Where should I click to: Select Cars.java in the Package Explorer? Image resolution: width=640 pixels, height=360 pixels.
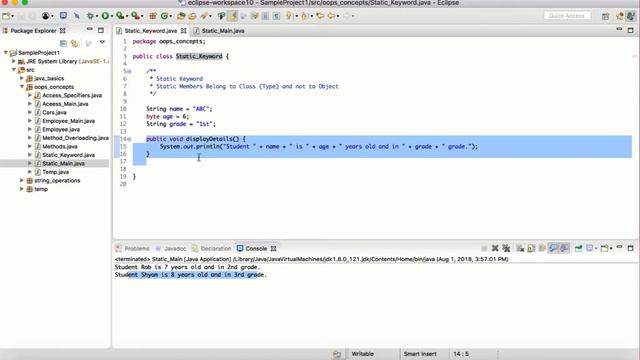(54, 112)
